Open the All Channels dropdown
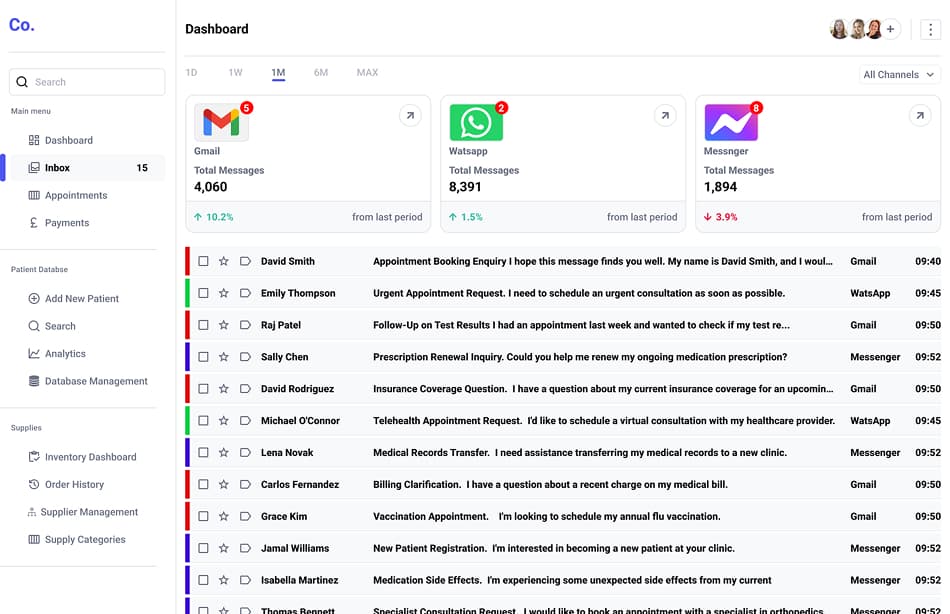The width and height of the screenshot is (950, 614). (898, 74)
